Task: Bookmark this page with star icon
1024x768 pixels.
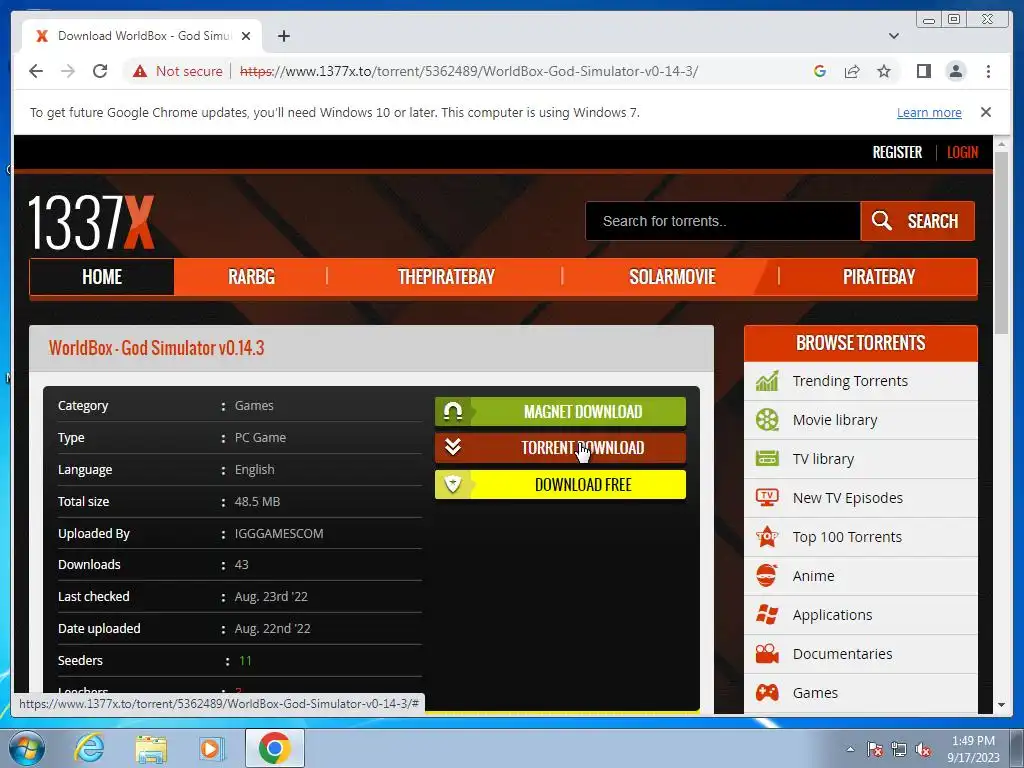Action: (x=884, y=71)
